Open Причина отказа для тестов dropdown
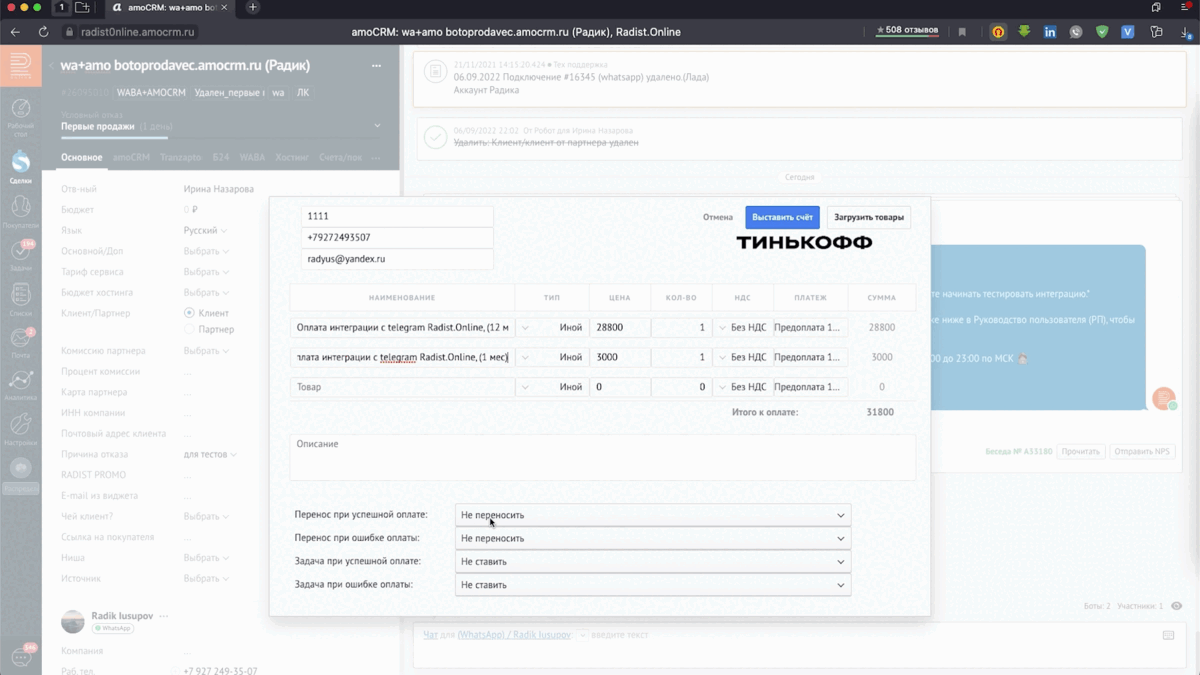The image size is (1200, 675). pos(210,454)
